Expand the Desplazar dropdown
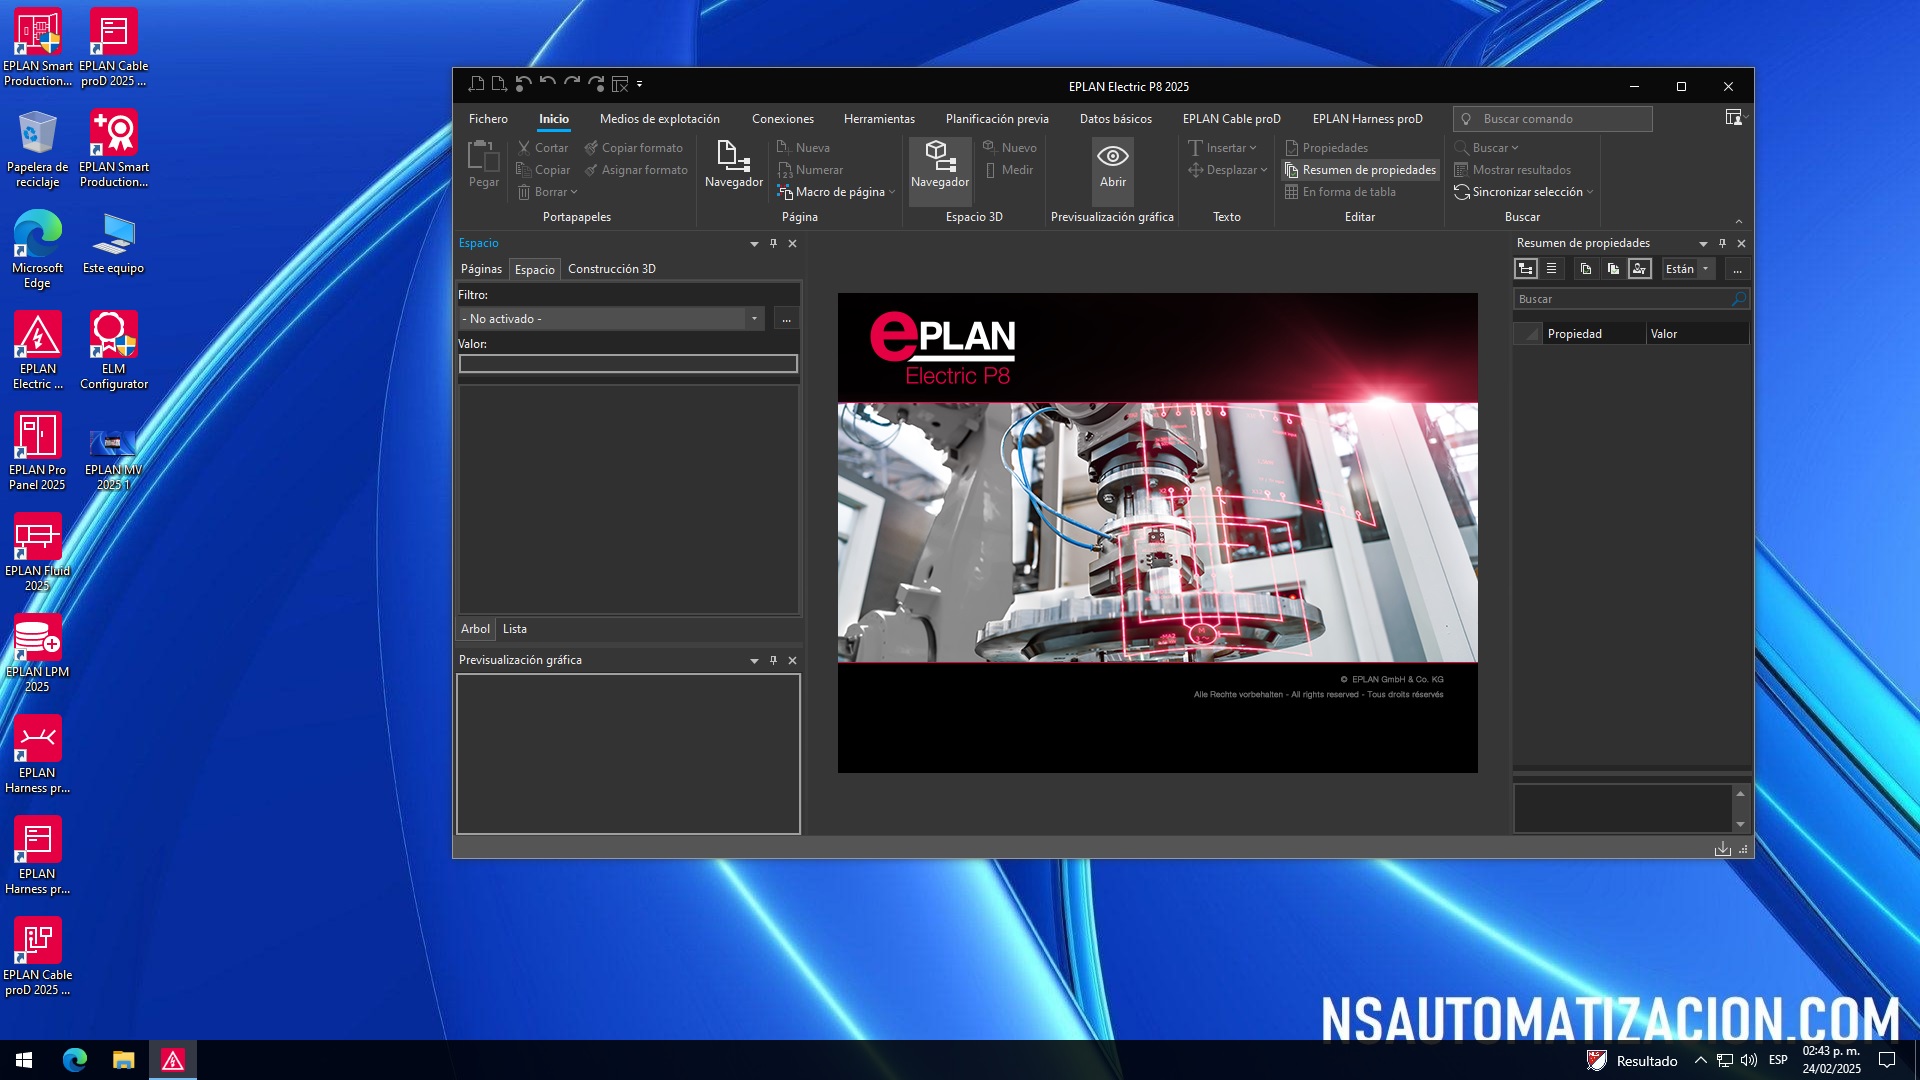This screenshot has height=1080, width=1920. click(x=1264, y=170)
